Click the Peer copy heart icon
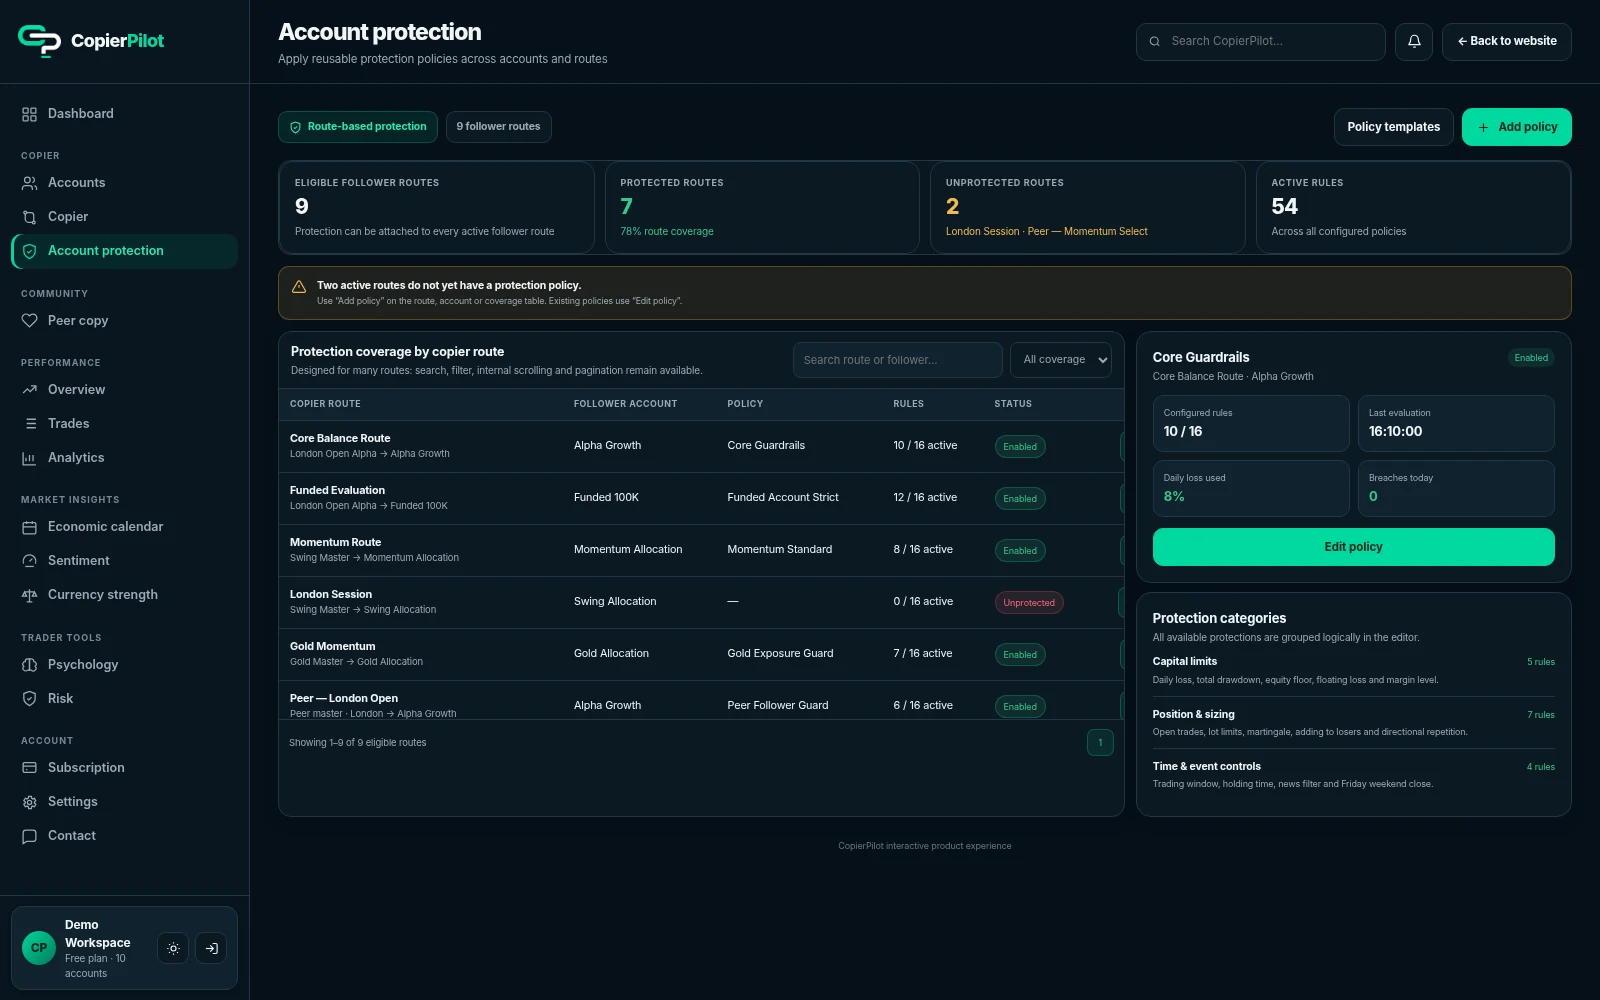 point(29,321)
